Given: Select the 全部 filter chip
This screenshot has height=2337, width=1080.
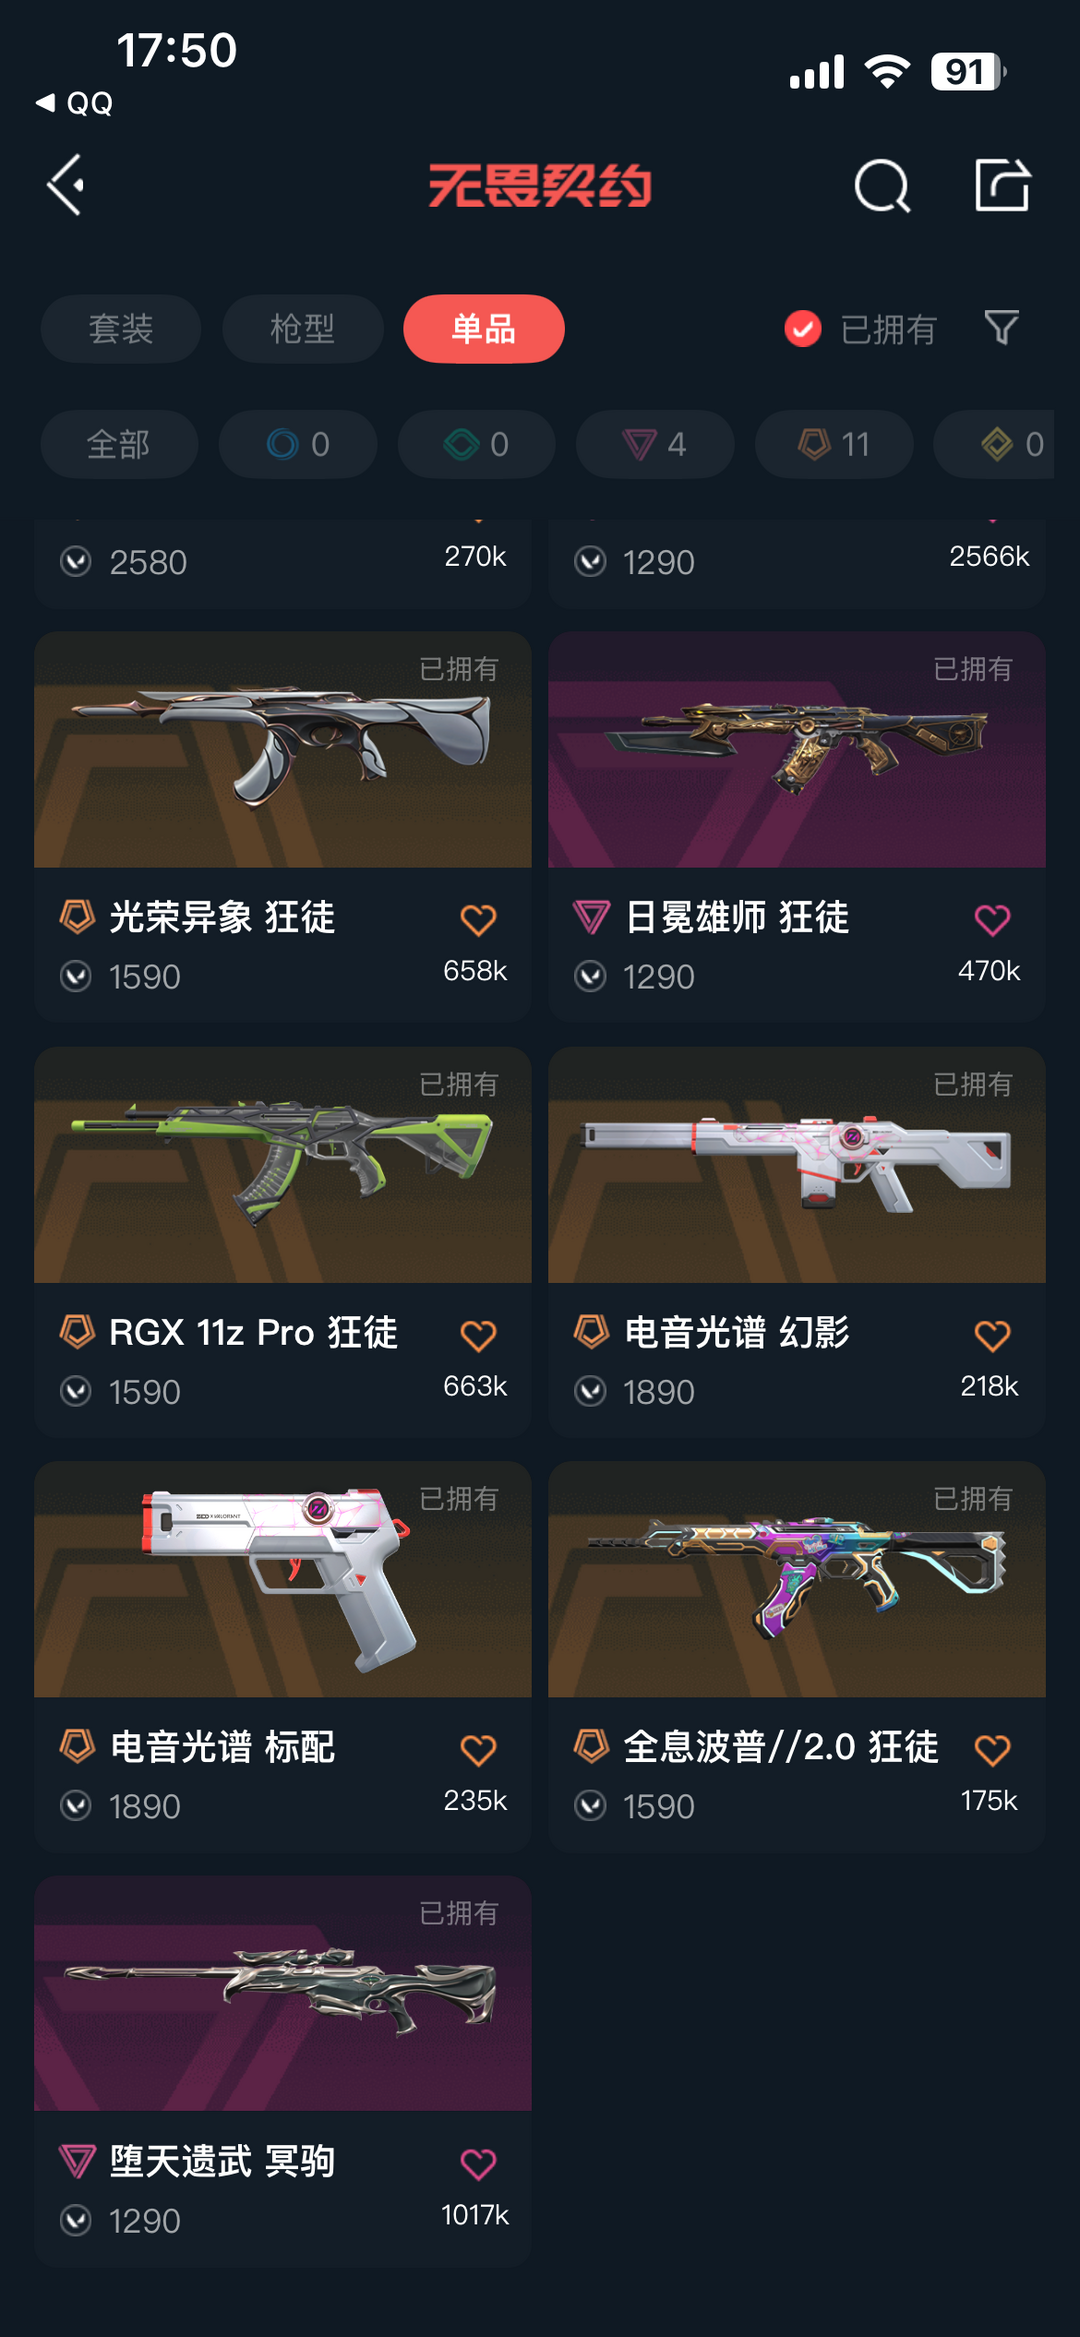Looking at the screenshot, I should point(119,444).
